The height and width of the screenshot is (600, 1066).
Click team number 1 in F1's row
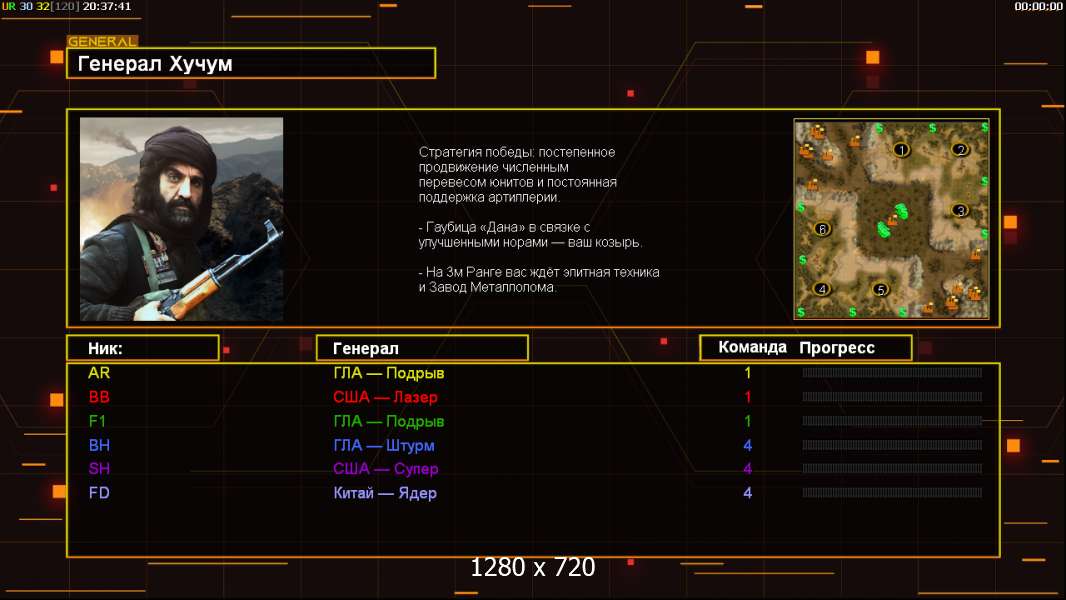(x=748, y=421)
